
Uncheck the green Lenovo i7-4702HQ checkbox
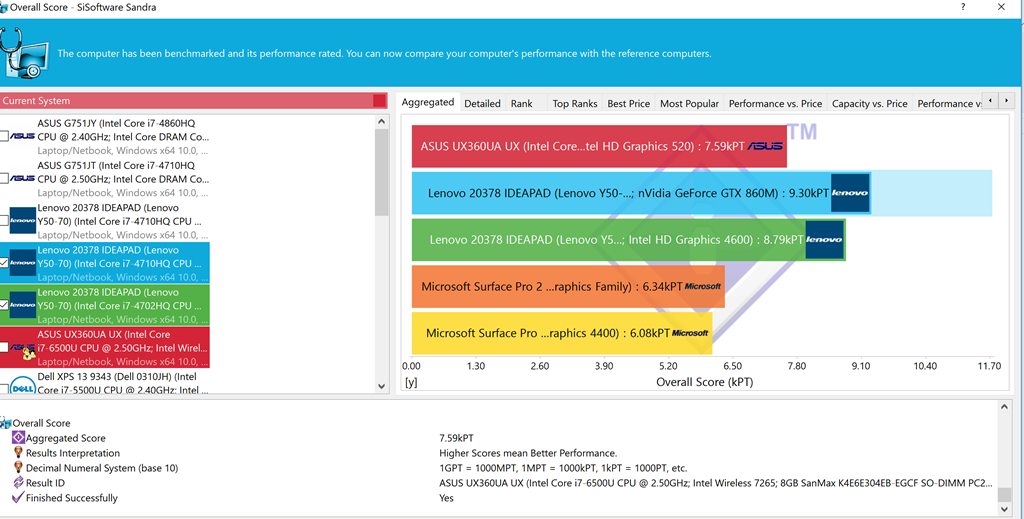coord(4,305)
